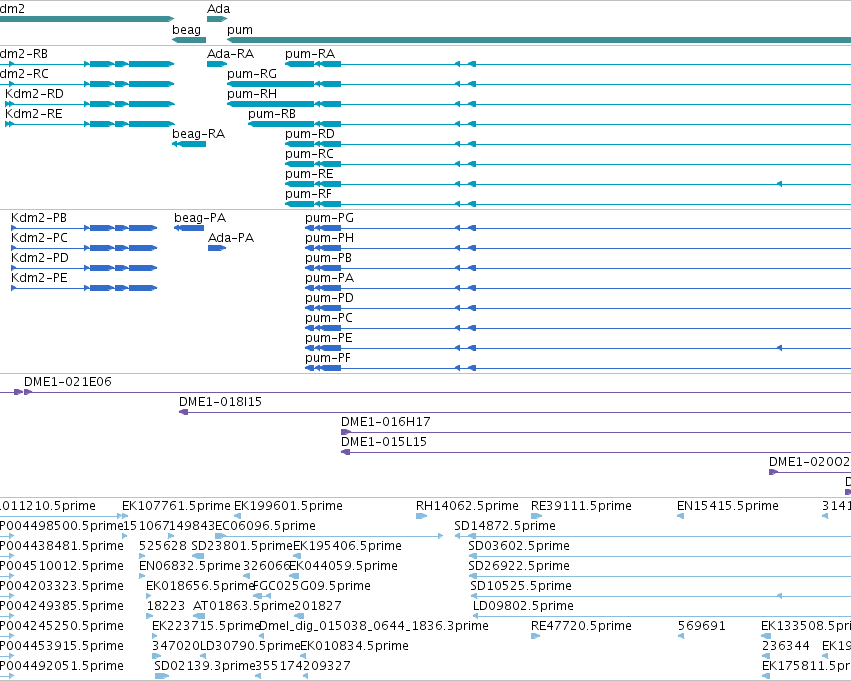Viewport: 851px width, 681px height.
Task: Click protein pum-PC label
Action: point(329,319)
